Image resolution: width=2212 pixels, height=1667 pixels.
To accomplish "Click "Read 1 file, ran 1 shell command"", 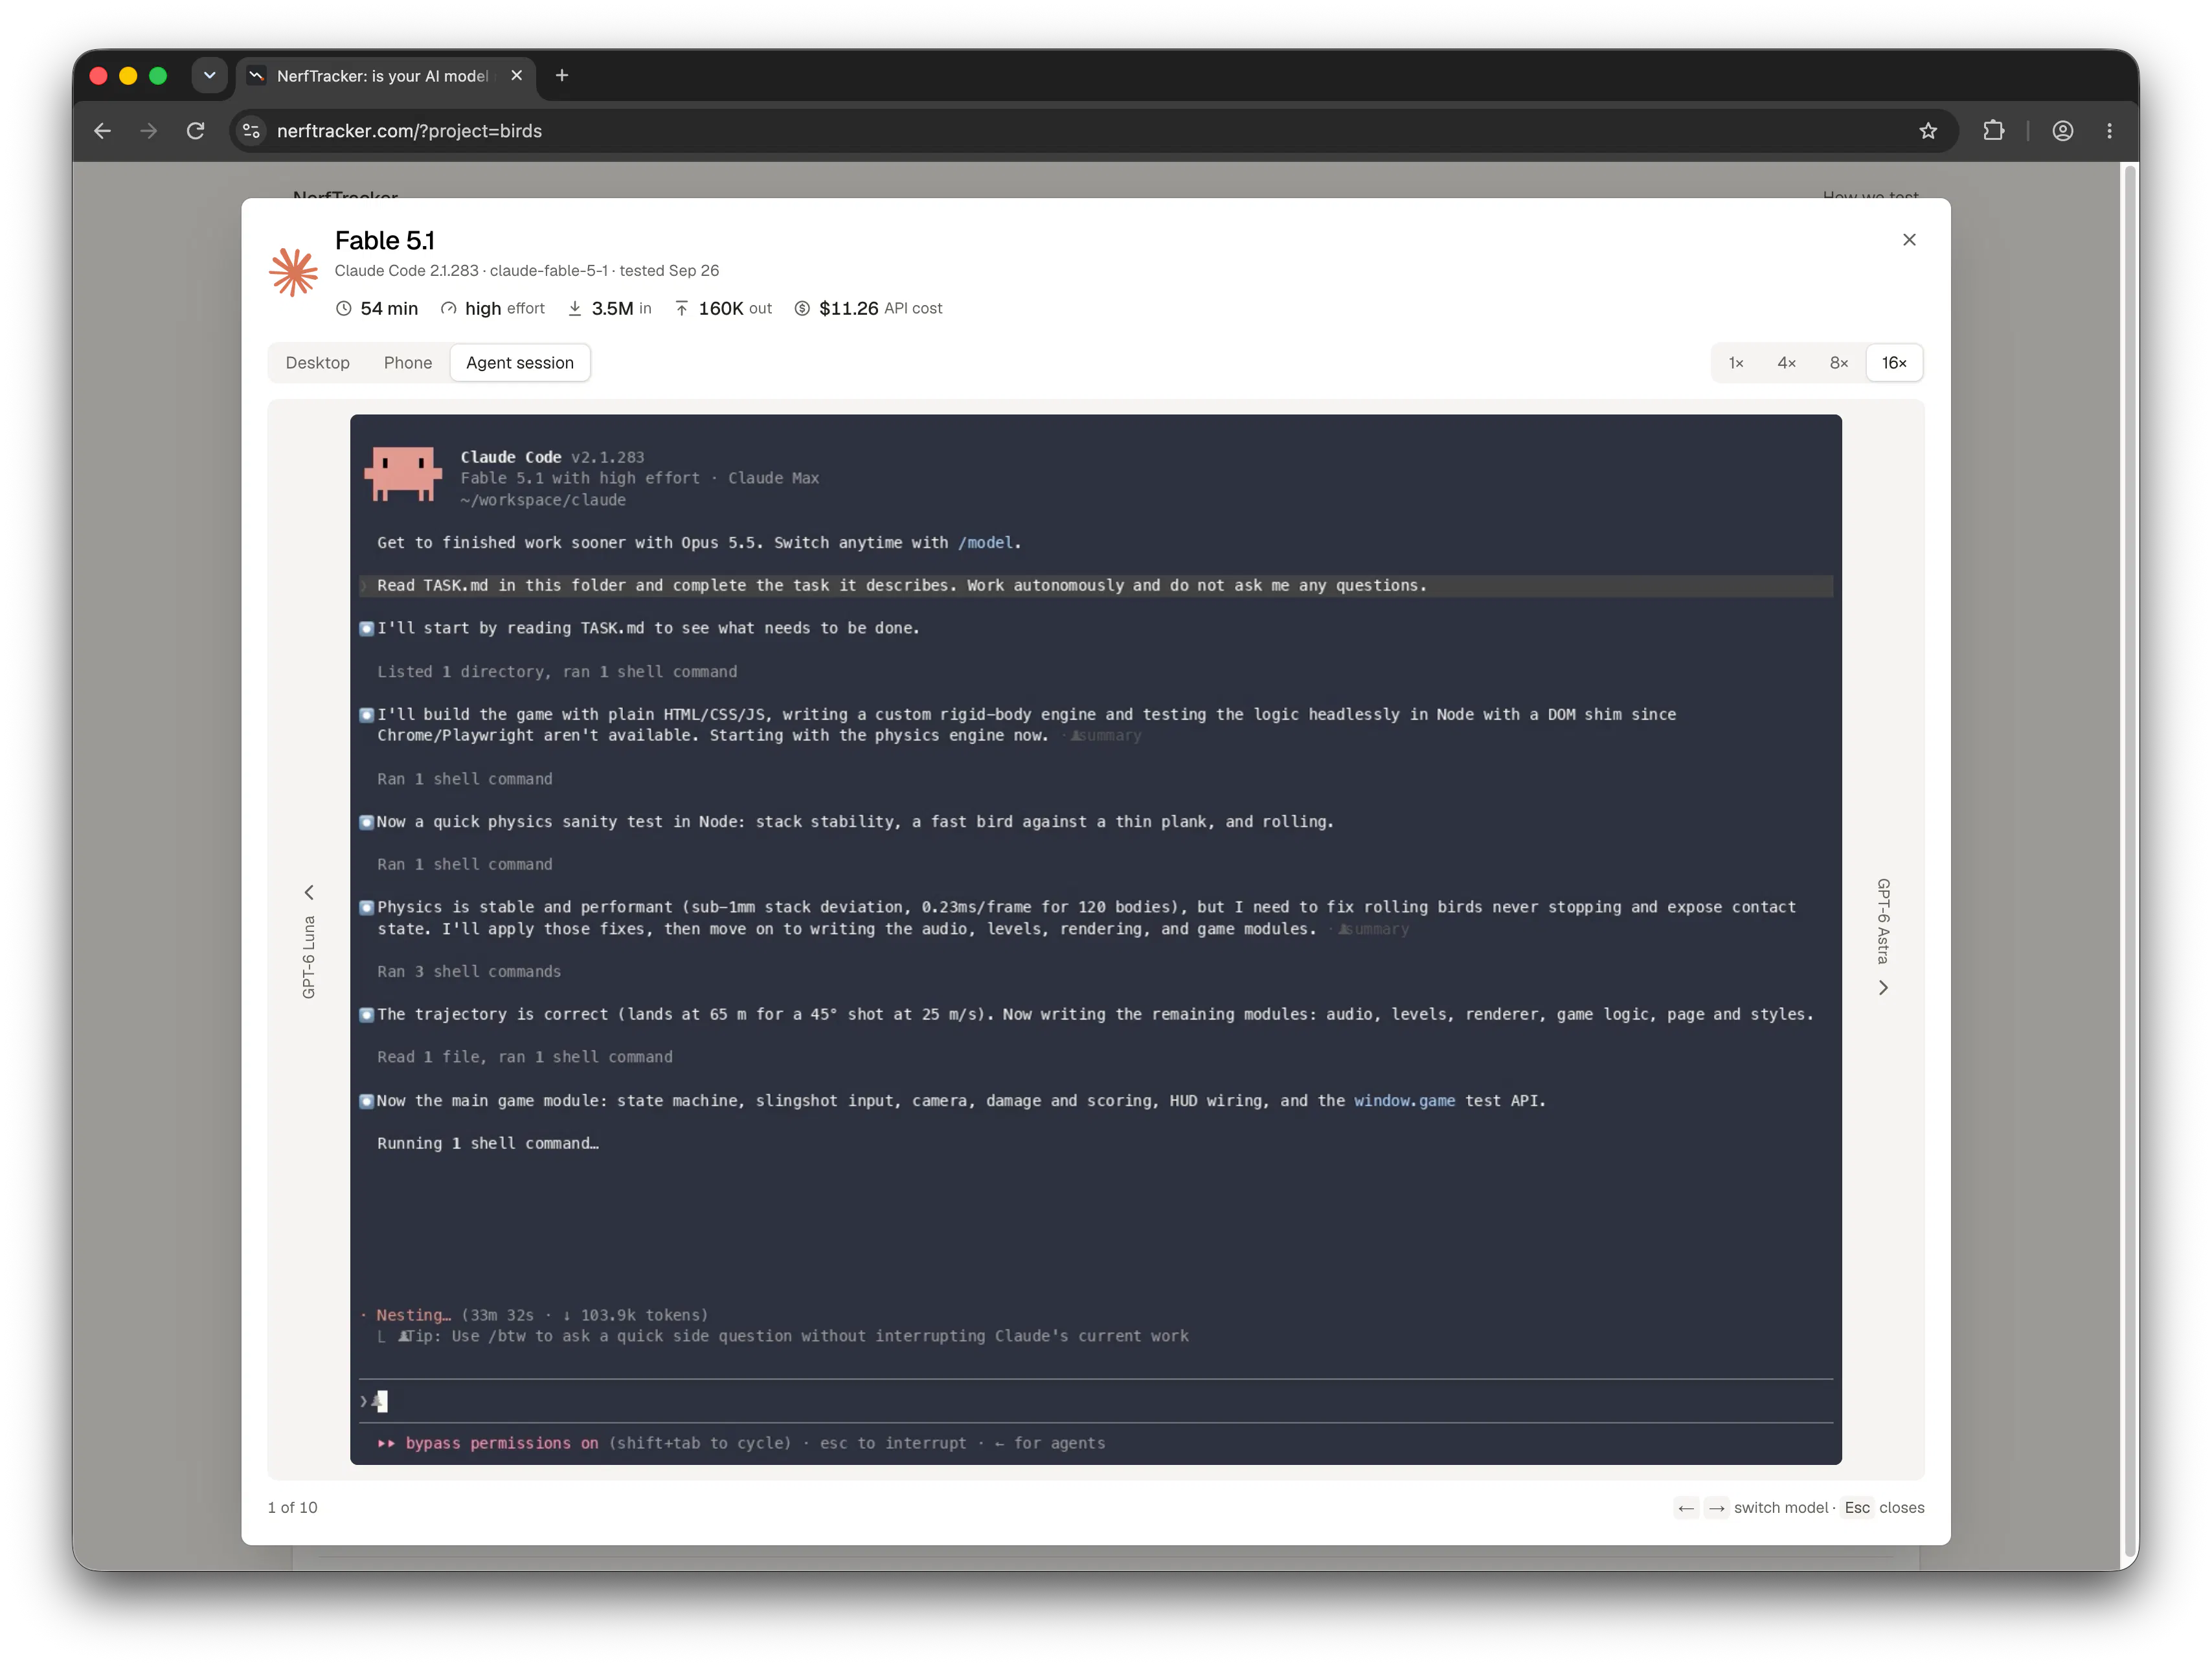I will [x=525, y=1057].
